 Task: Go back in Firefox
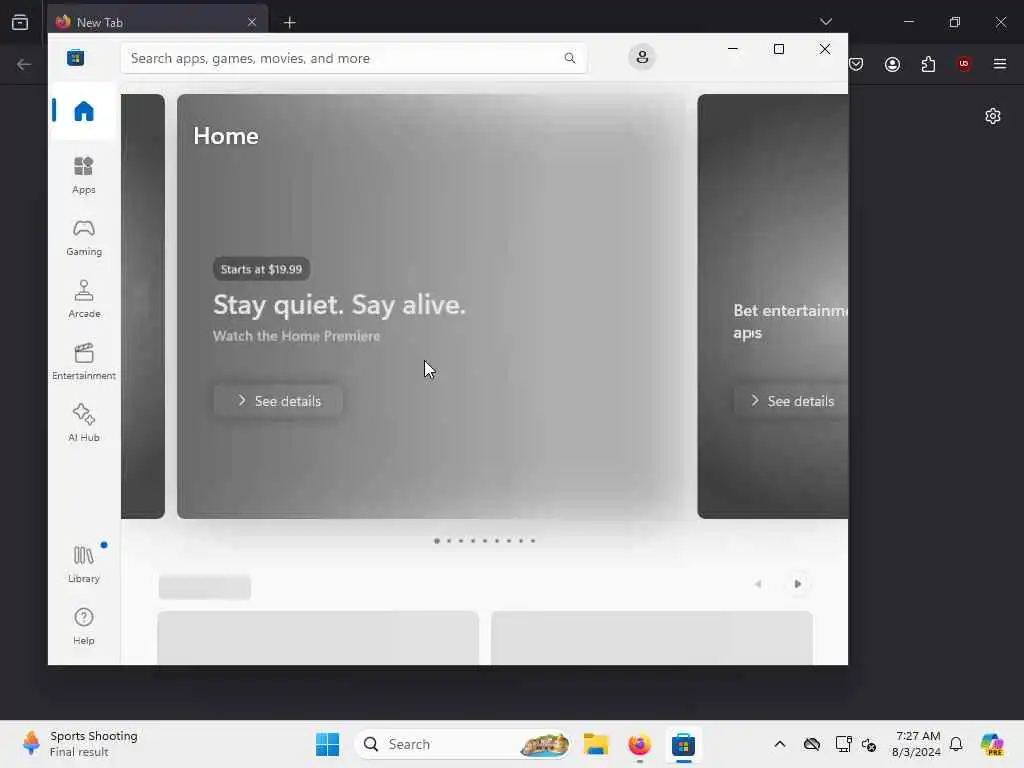(24, 64)
